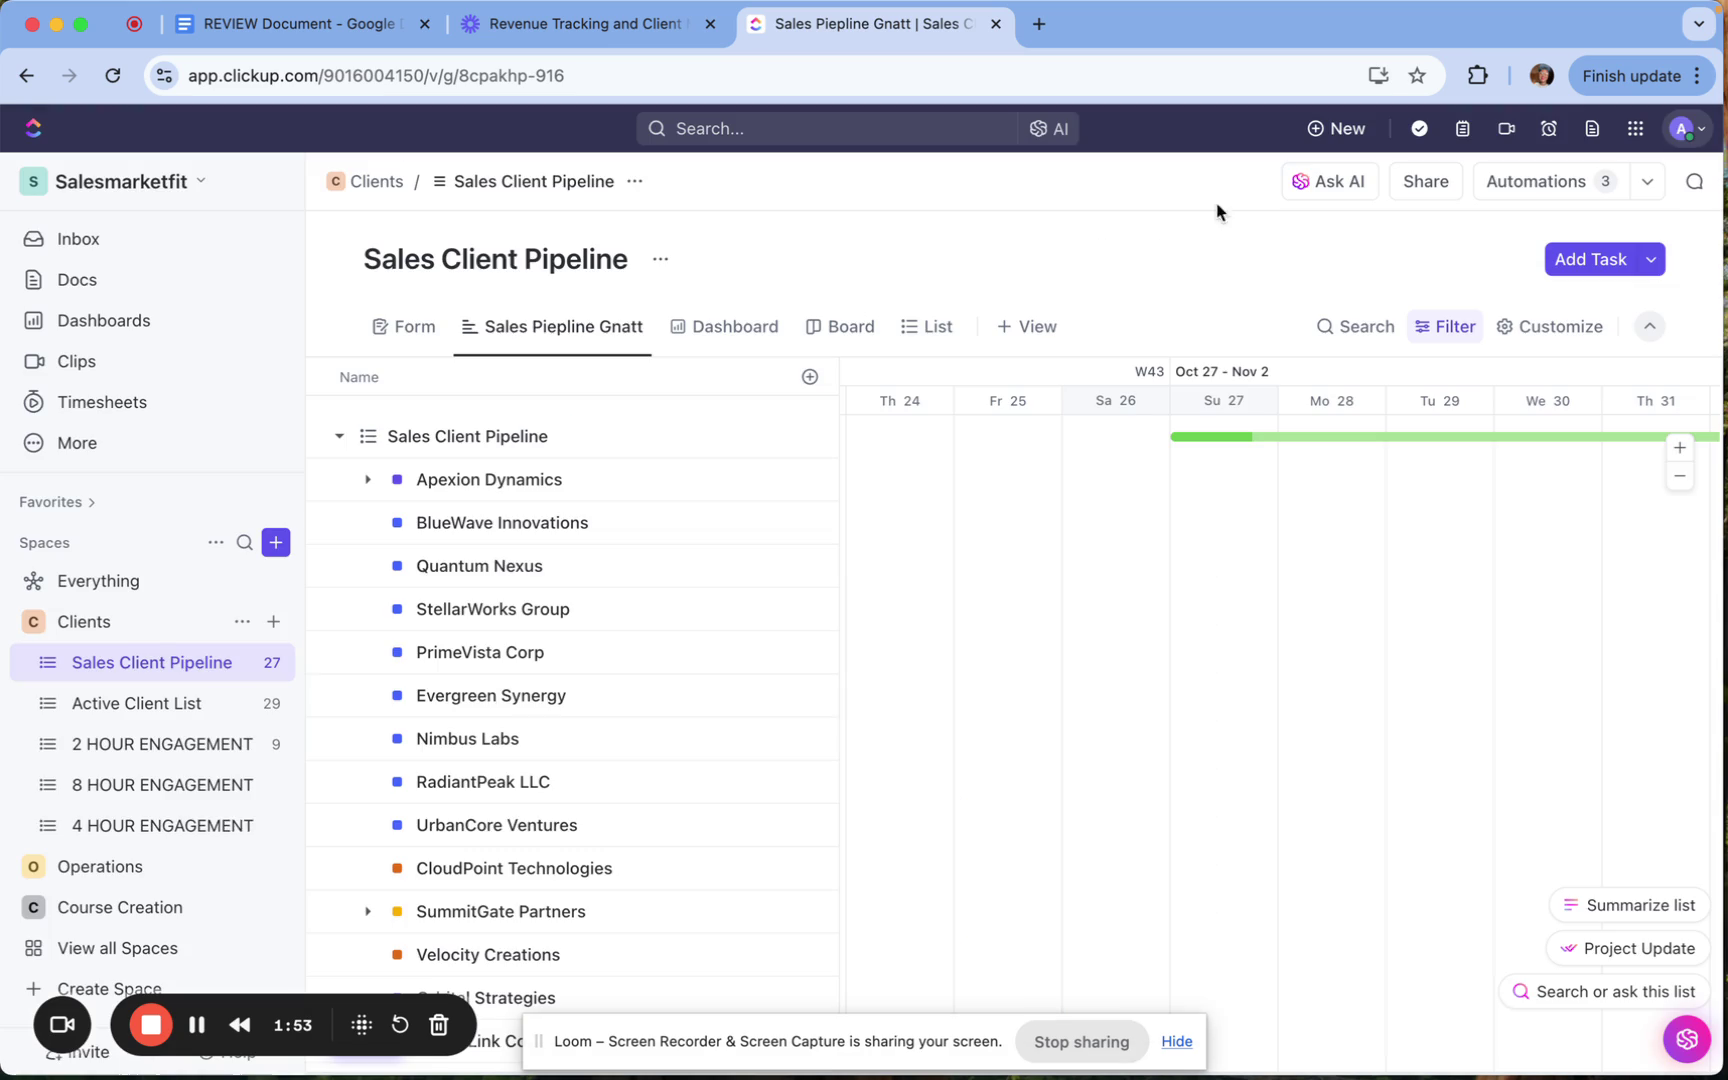
Task: Click the reminder alarm clock icon
Action: [x=1548, y=128]
